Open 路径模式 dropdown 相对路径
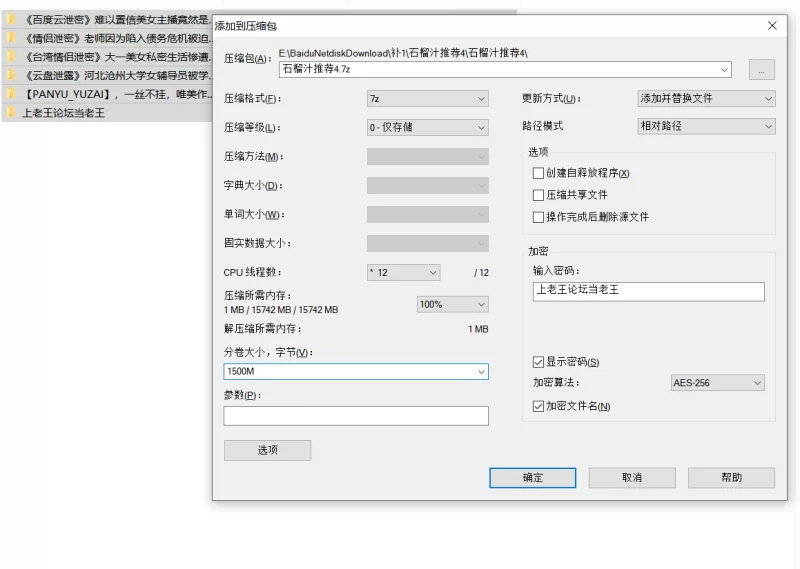 coord(707,126)
